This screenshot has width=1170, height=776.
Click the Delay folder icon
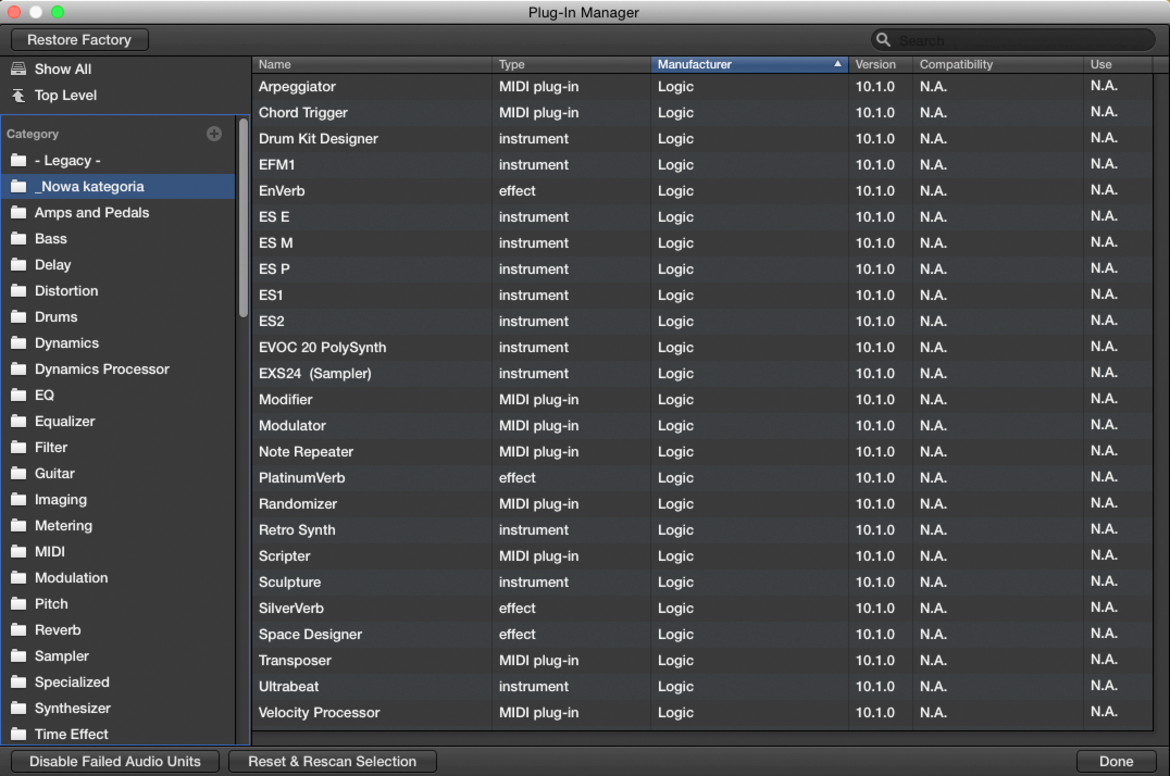coord(19,265)
